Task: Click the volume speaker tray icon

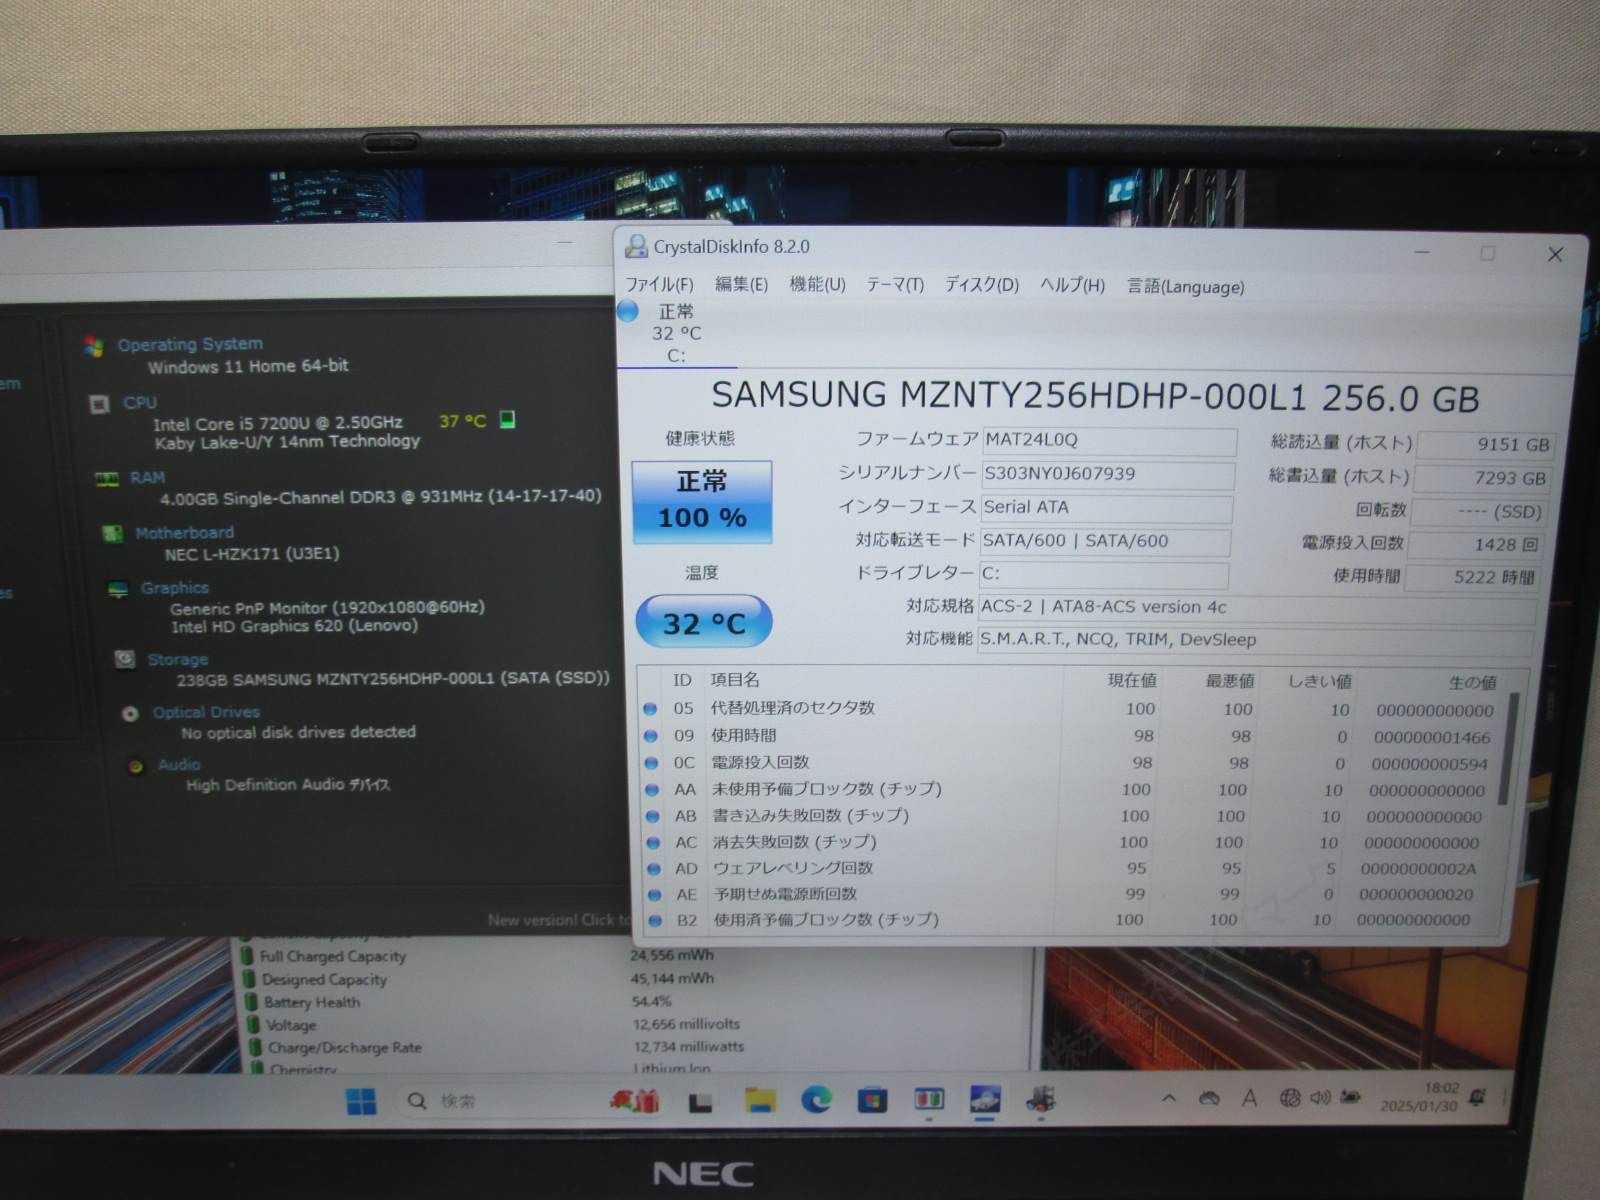Action: pos(1320,1098)
